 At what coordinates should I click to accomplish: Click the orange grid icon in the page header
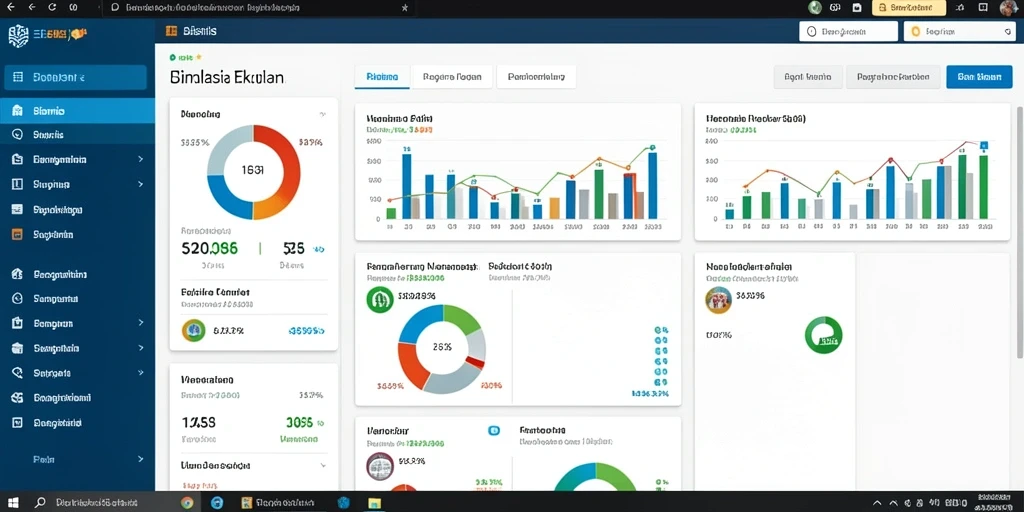click(172, 31)
